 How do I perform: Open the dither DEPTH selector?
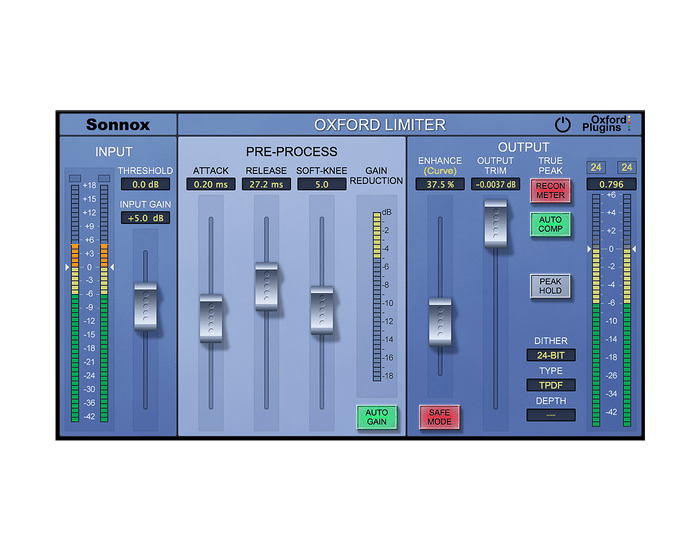(551, 415)
